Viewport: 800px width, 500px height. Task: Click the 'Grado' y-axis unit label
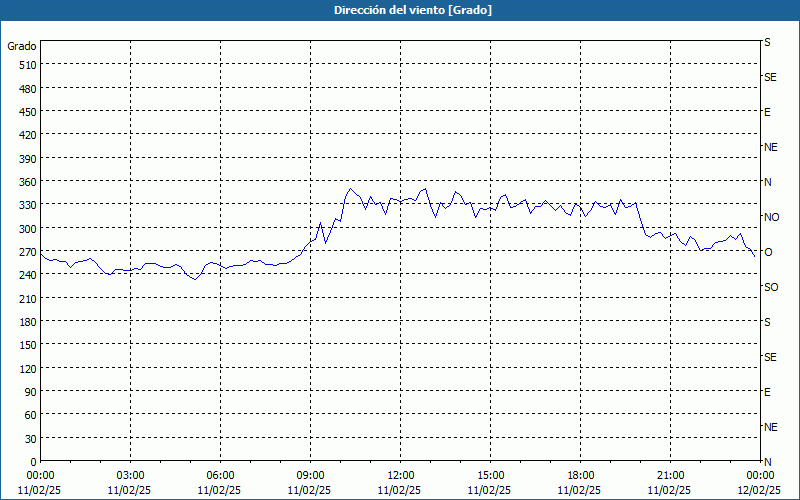point(22,46)
